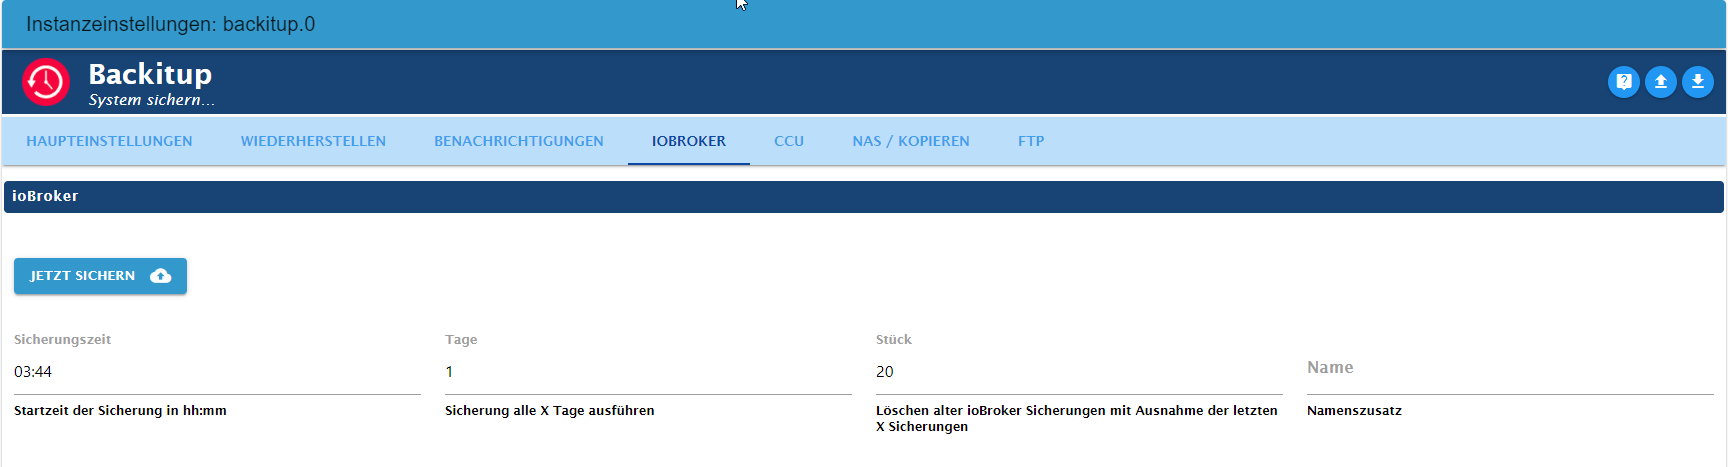The width and height of the screenshot is (1730, 467).
Task: Go to the Benachrichtigungen tab
Action: (x=519, y=141)
